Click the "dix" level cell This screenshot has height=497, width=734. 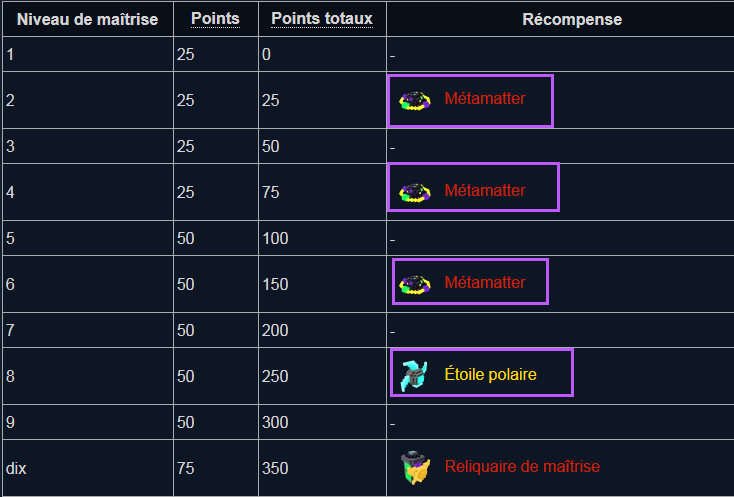point(16,467)
